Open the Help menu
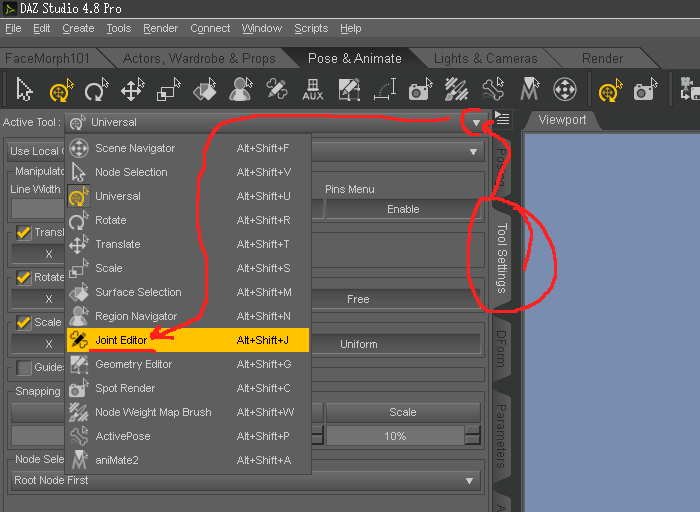The image size is (700, 512). (x=350, y=29)
